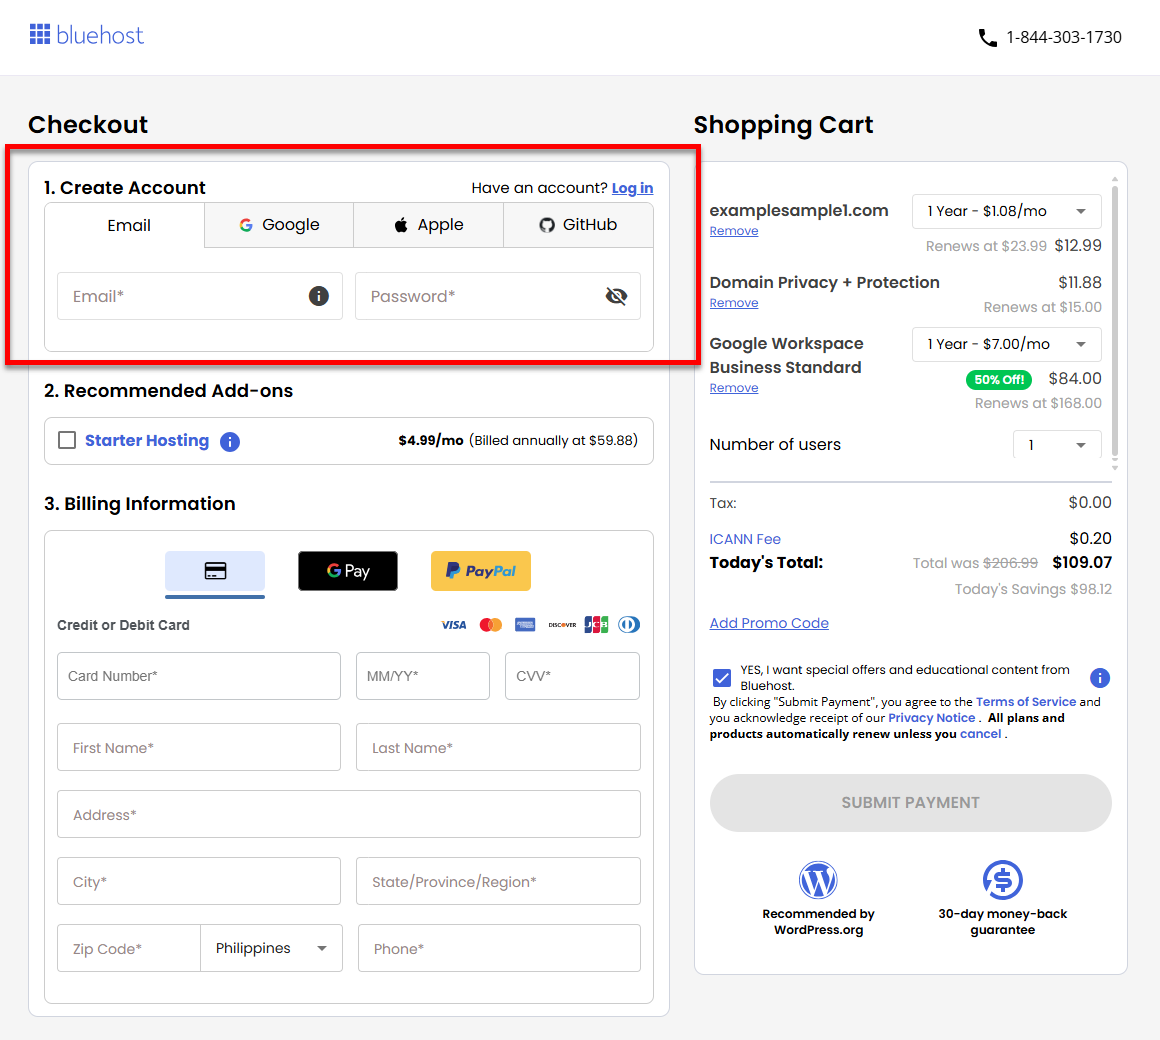Screen dimensions: 1160x1040
Task: Toggle password visibility eye icon
Action: (x=616, y=296)
